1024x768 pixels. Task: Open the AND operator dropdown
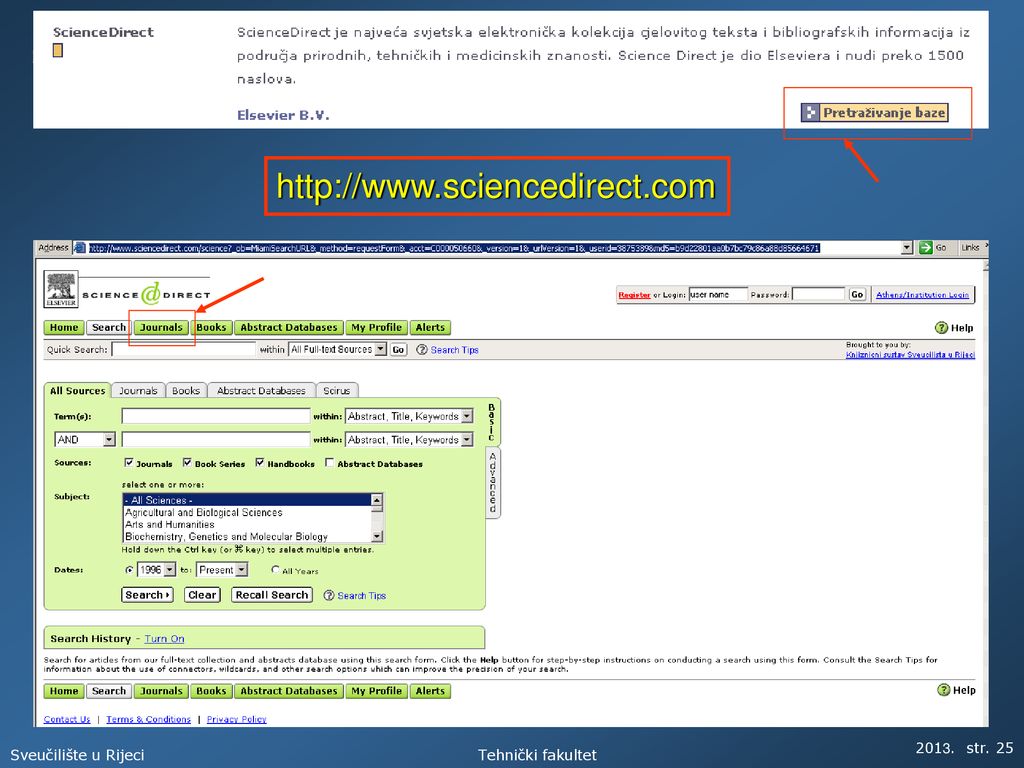tap(109, 440)
